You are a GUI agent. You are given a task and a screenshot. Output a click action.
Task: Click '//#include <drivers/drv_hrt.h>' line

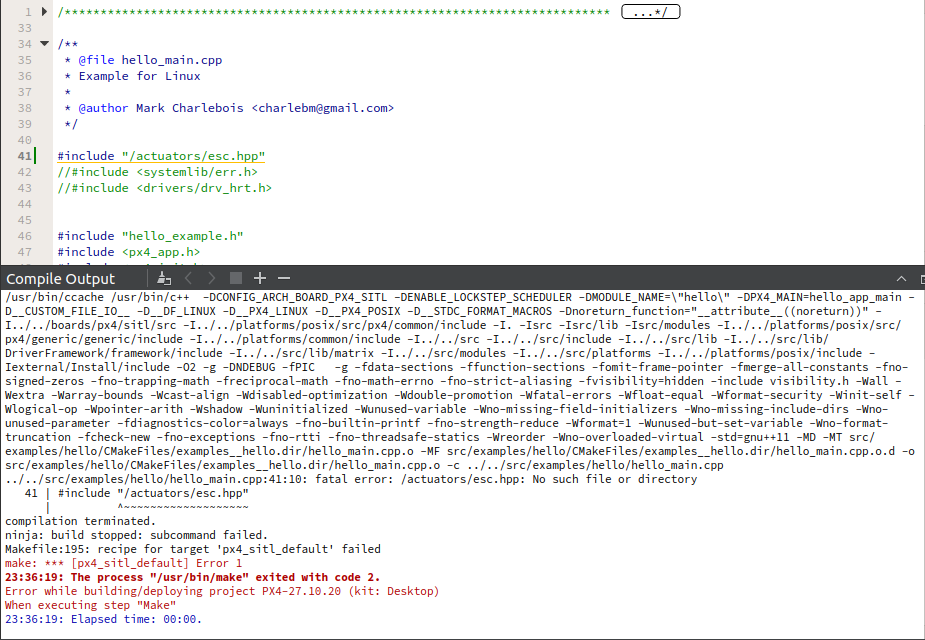point(165,188)
